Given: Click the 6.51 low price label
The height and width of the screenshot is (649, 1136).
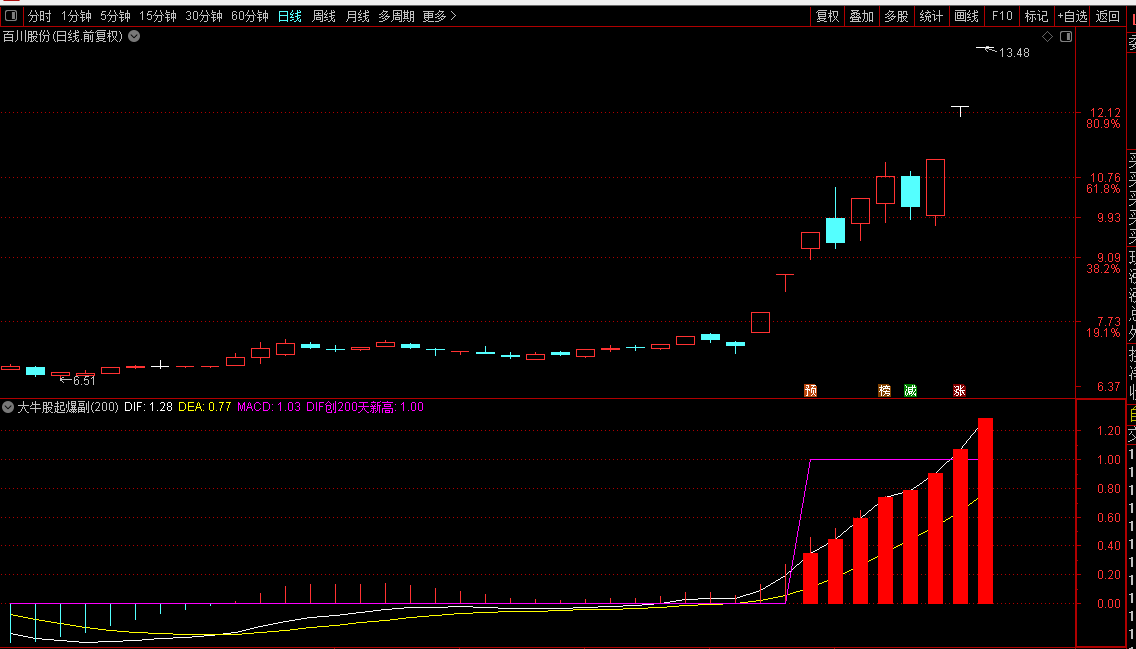Looking at the screenshot, I should pos(84,380).
